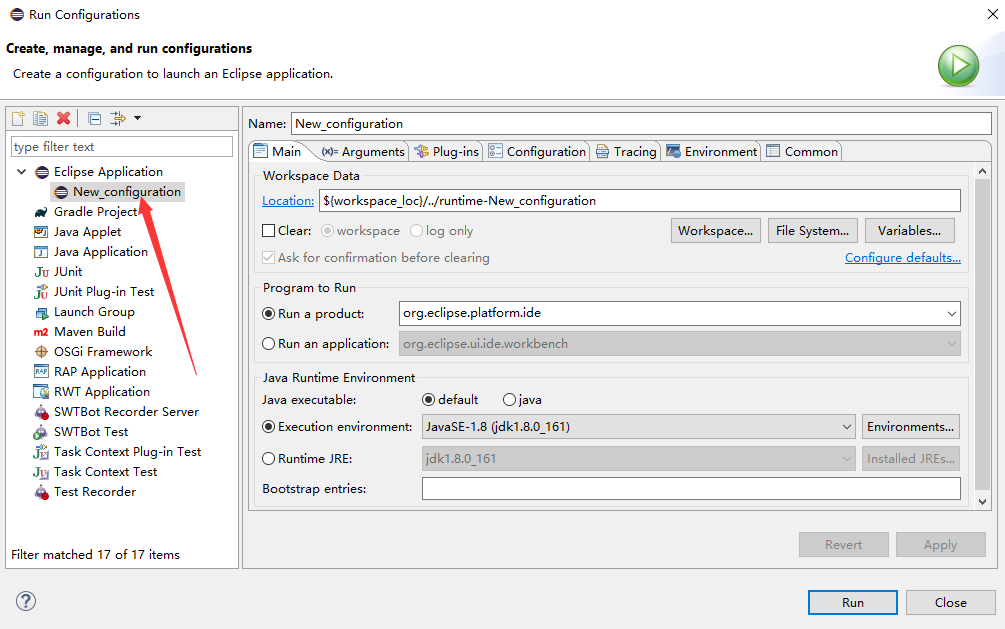Click the RAP Application icon
This screenshot has width=1005, height=629.
[41, 371]
